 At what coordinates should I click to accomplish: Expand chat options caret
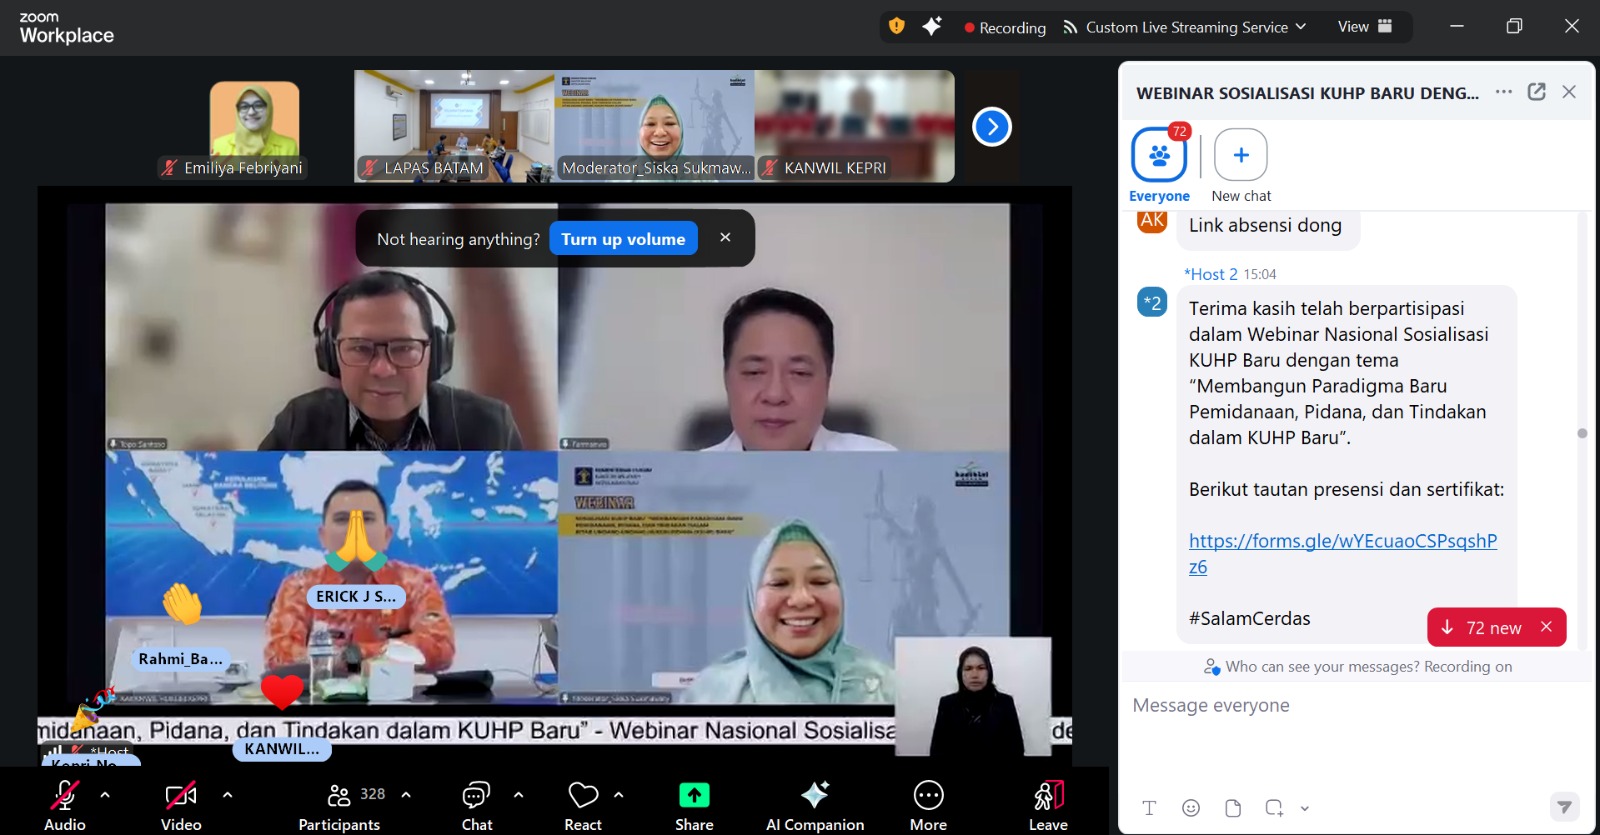click(x=518, y=795)
